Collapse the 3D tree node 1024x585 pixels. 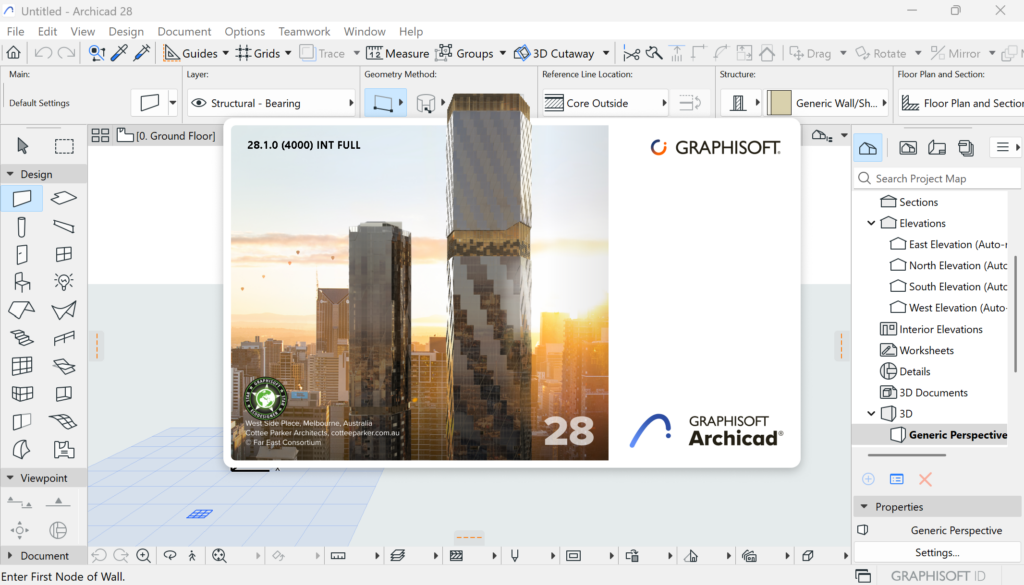871,413
